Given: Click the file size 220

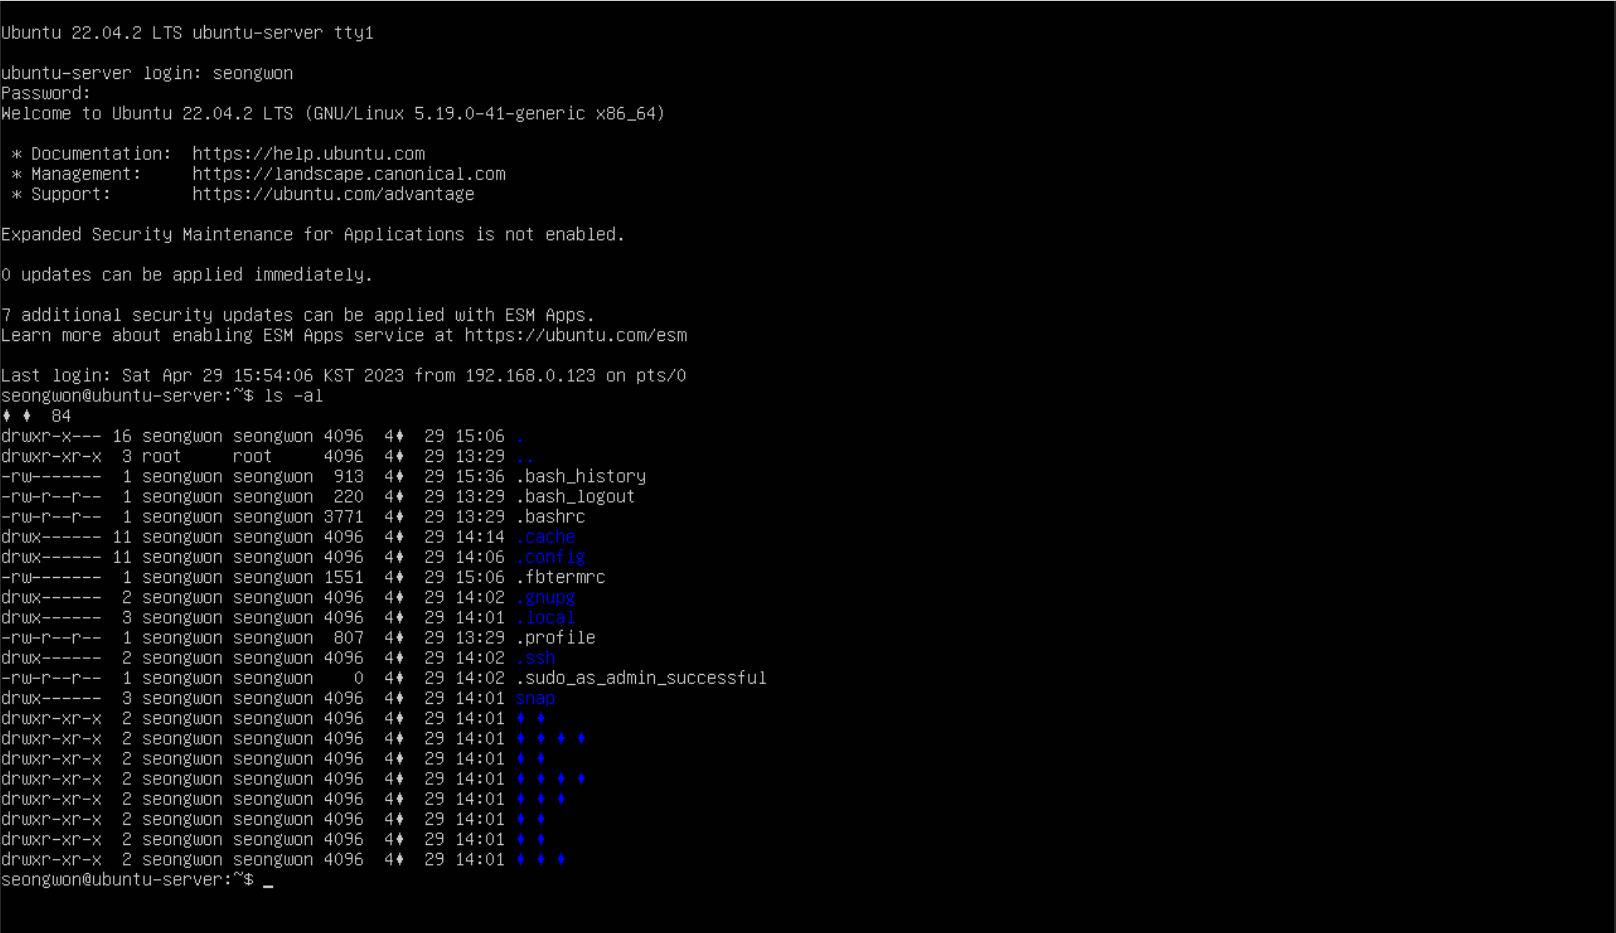Looking at the screenshot, I should pyautogui.click(x=348, y=497).
